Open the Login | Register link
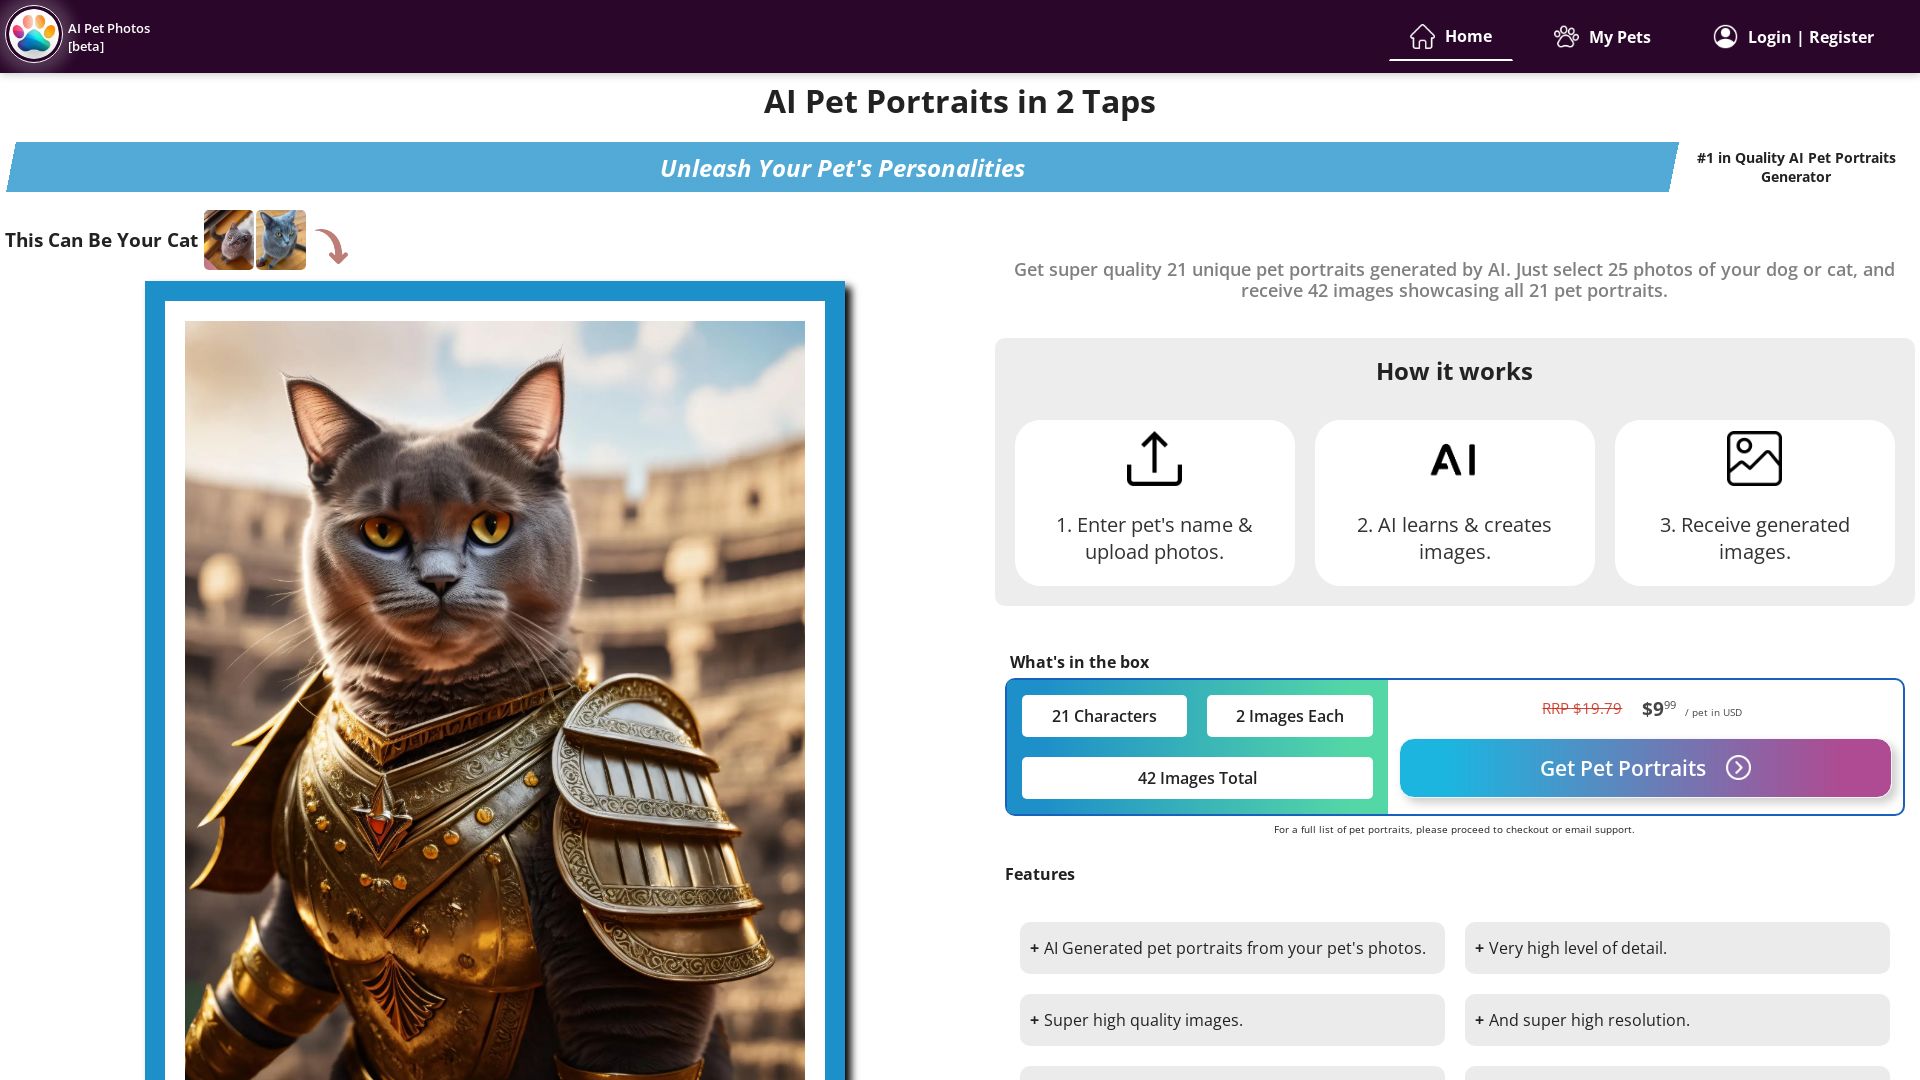This screenshot has height=1080, width=1920. pos(1810,36)
